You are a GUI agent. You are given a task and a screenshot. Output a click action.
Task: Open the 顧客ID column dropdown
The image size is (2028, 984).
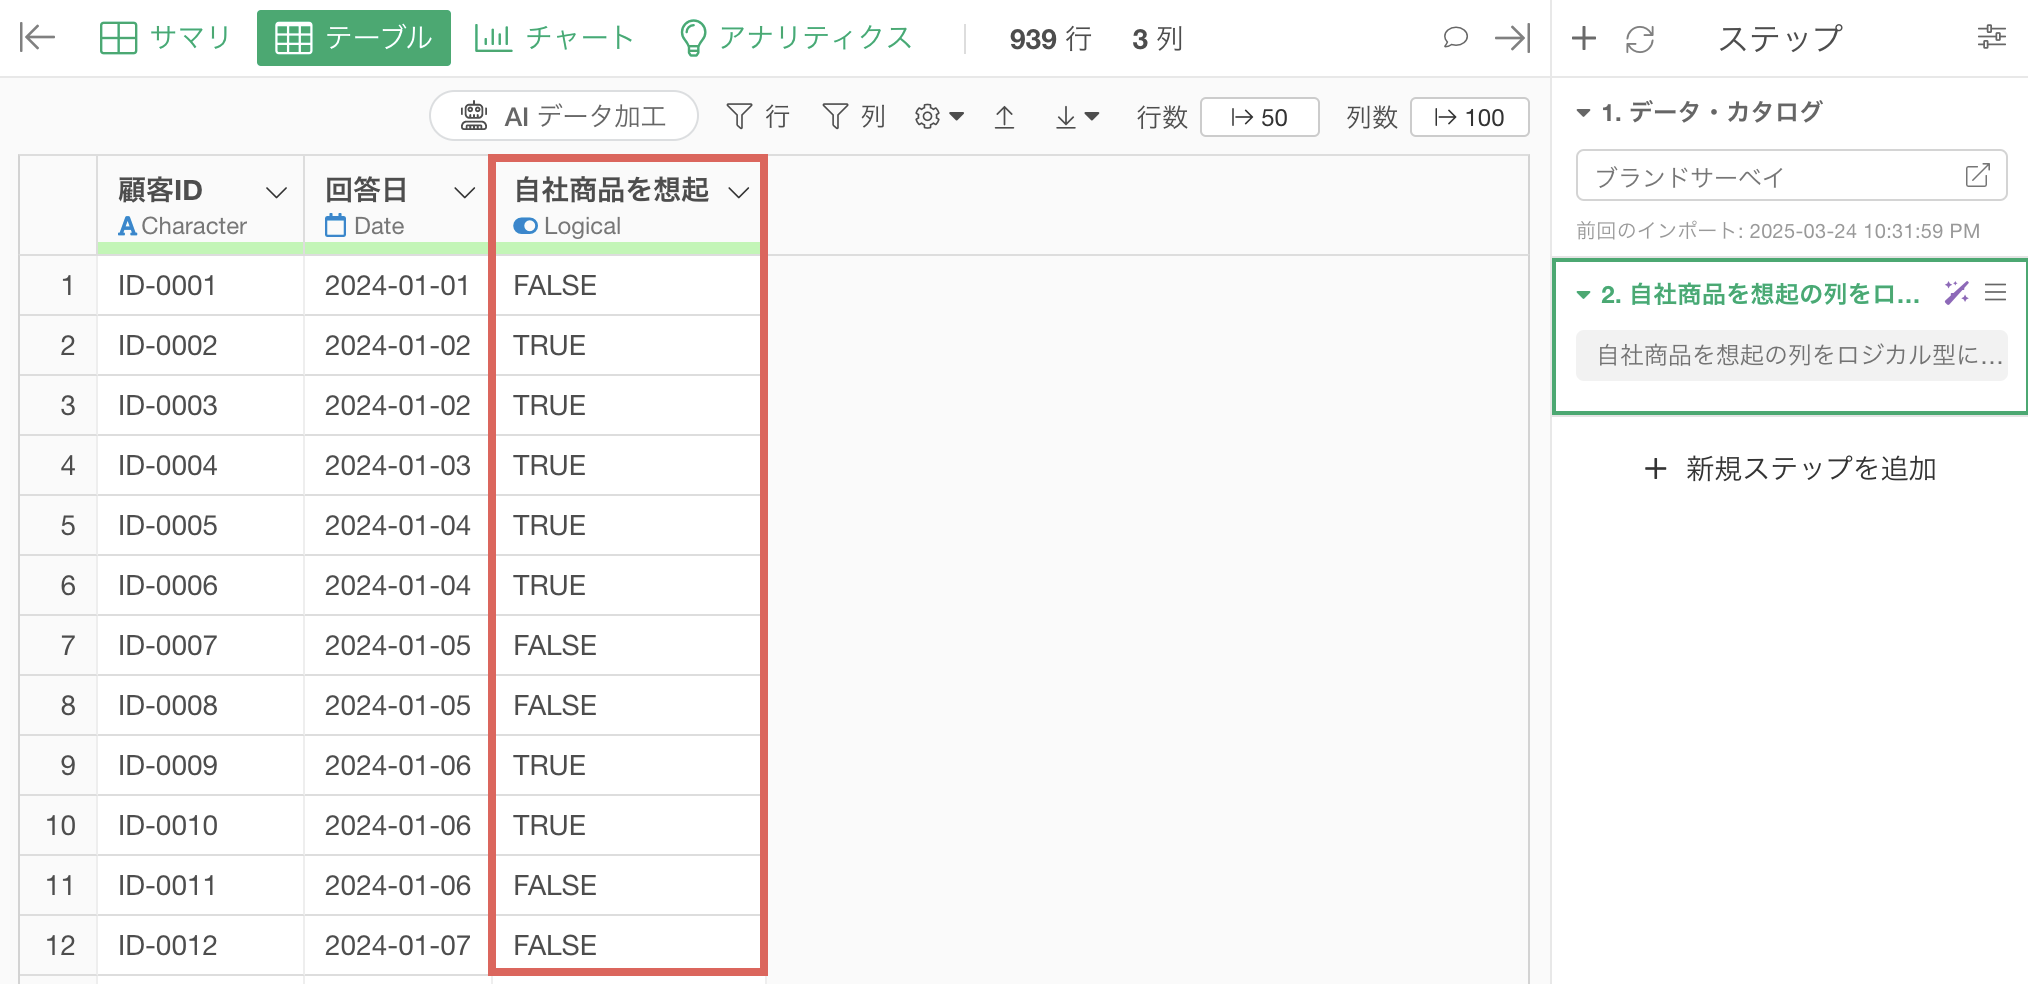[276, 192]
